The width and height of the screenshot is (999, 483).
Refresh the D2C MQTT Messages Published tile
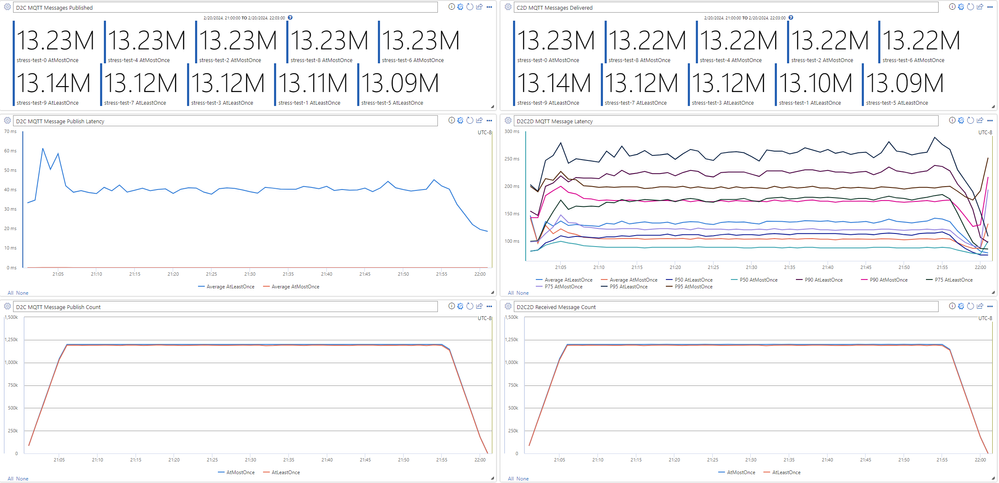[x=470, y=6]
